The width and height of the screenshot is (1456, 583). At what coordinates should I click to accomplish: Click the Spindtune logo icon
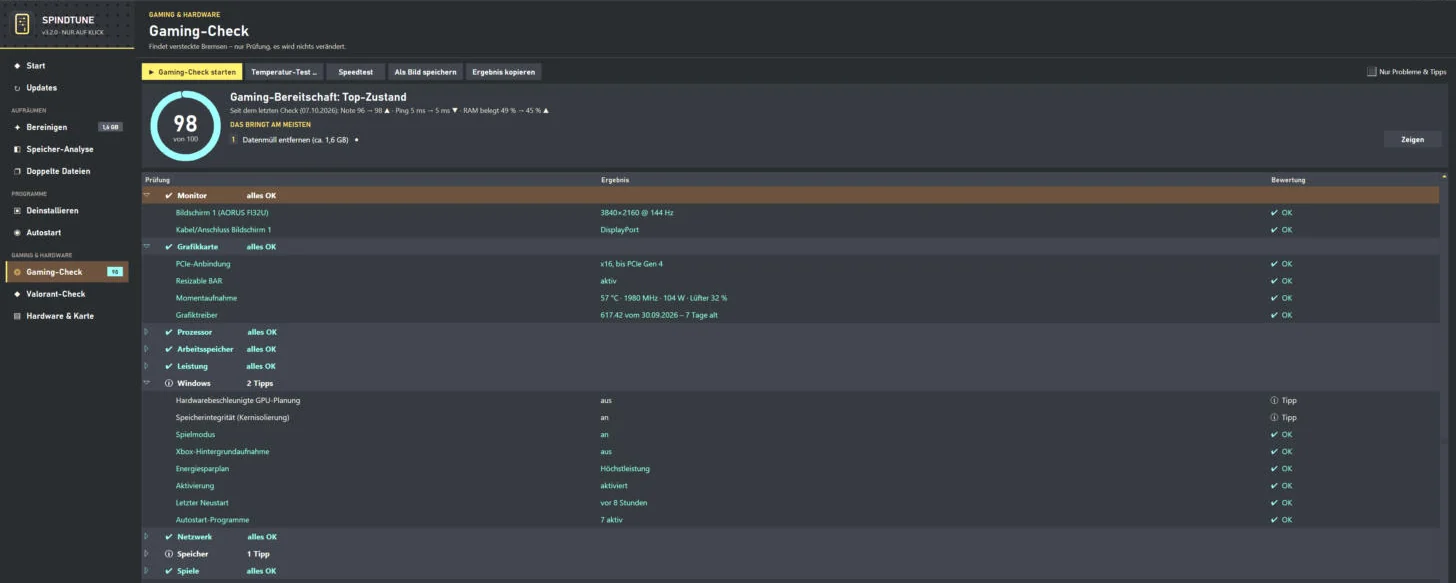22,24
